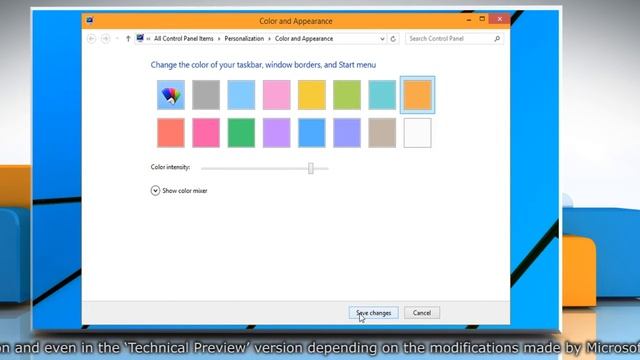Select the bright blue color swatch
The image size is (640, 360).
(312, 133)
